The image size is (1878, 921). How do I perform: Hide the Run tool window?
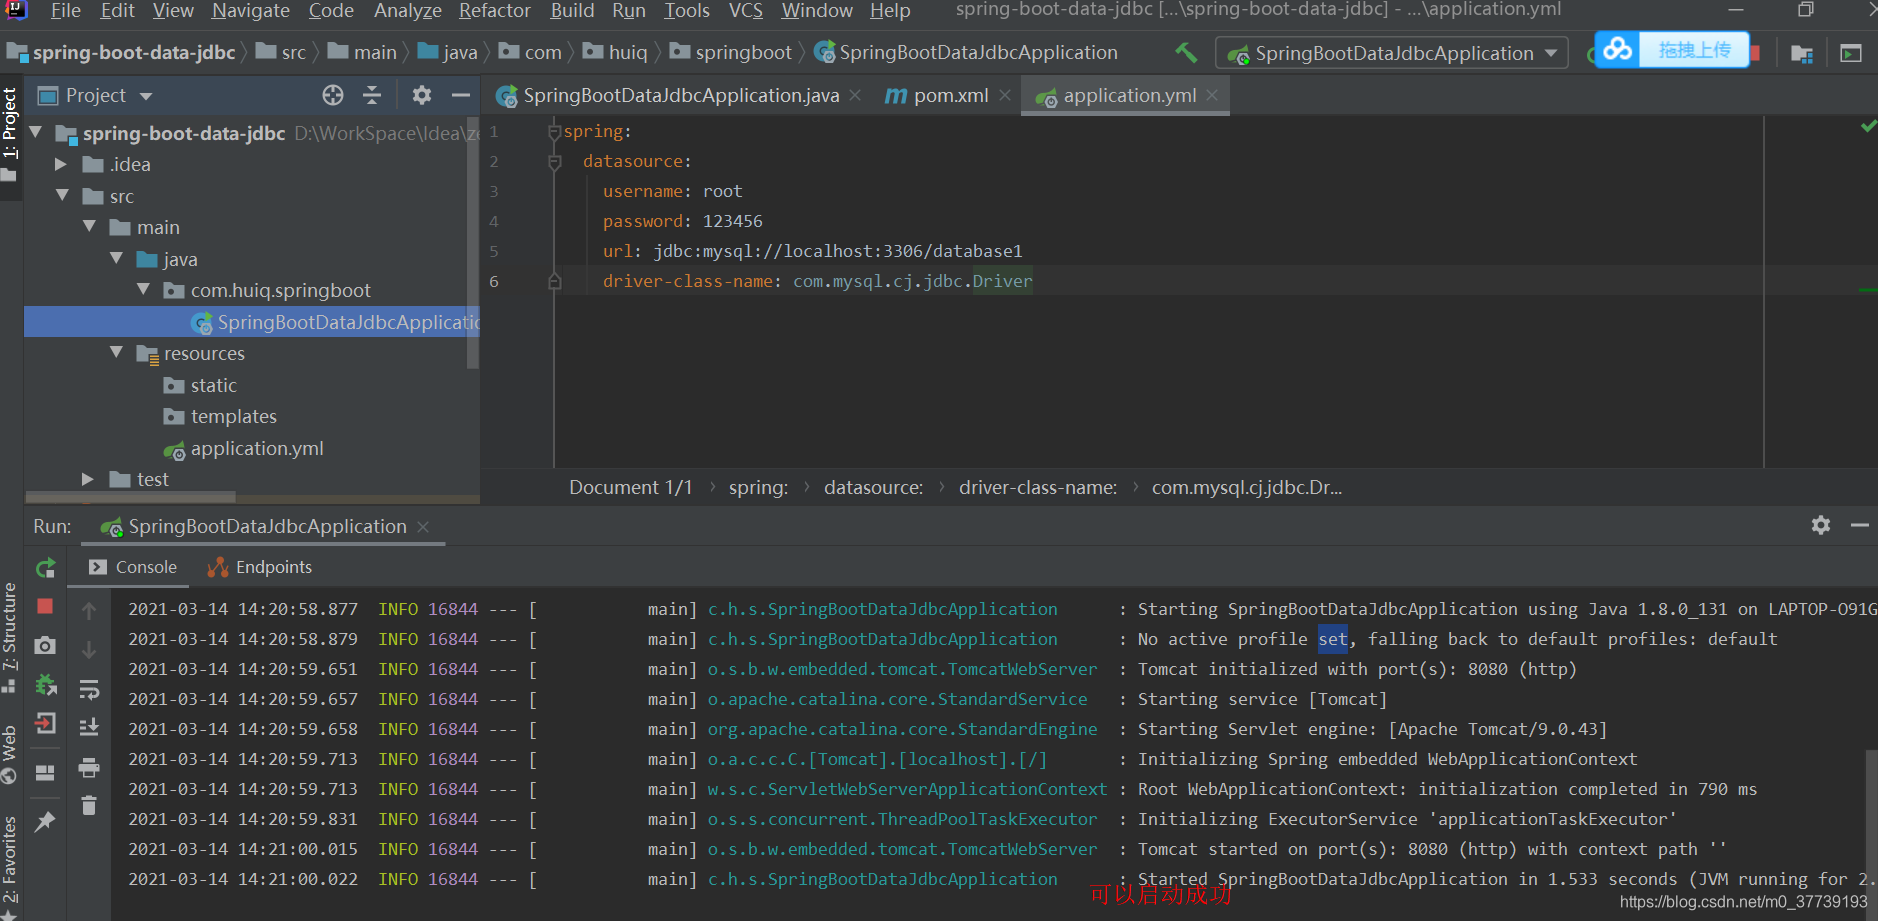coord(1860,525)
